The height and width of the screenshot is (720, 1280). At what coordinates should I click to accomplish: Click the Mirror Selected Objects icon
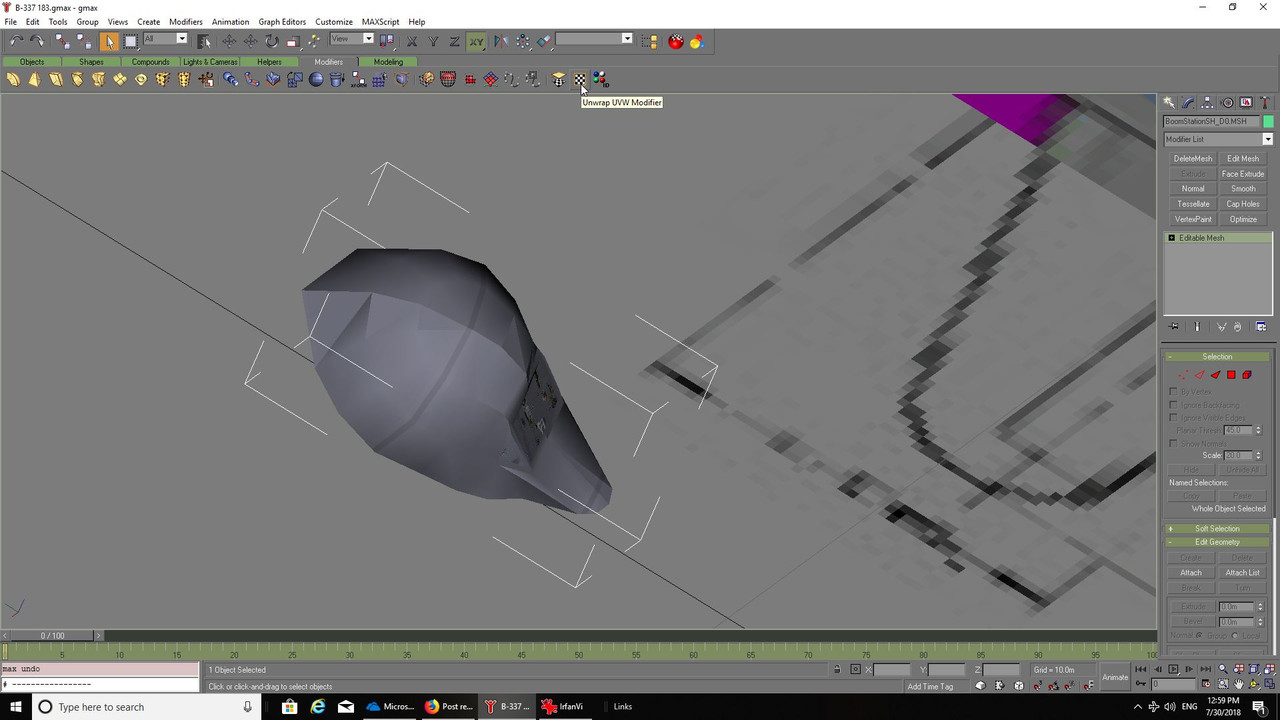(x=500, y=41)
